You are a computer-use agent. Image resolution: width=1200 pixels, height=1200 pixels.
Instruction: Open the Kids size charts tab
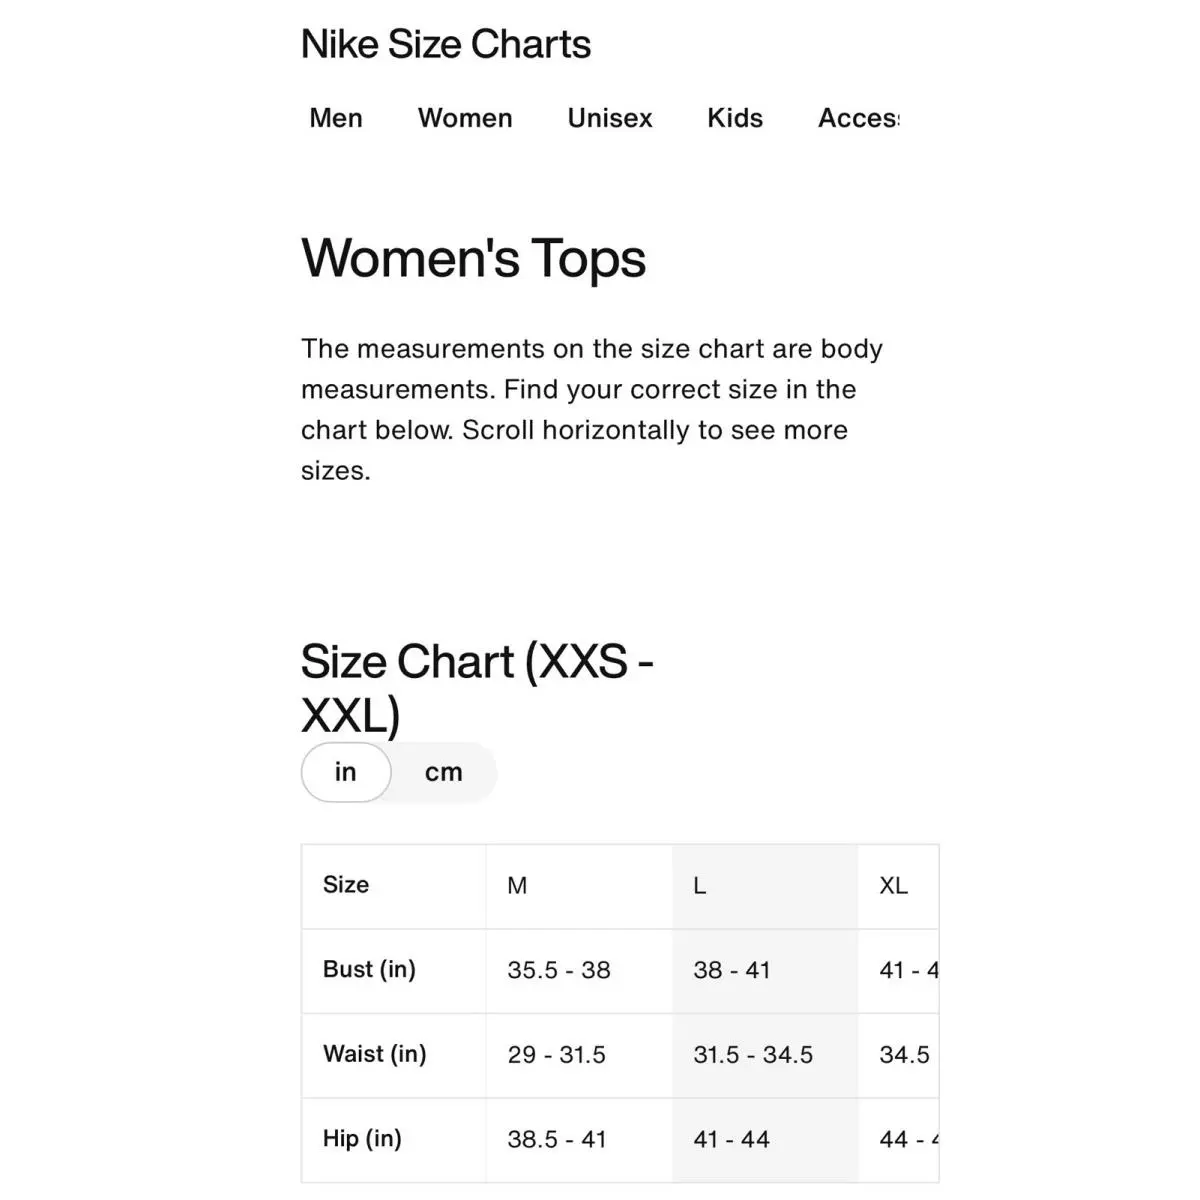(x=735, y=118)
